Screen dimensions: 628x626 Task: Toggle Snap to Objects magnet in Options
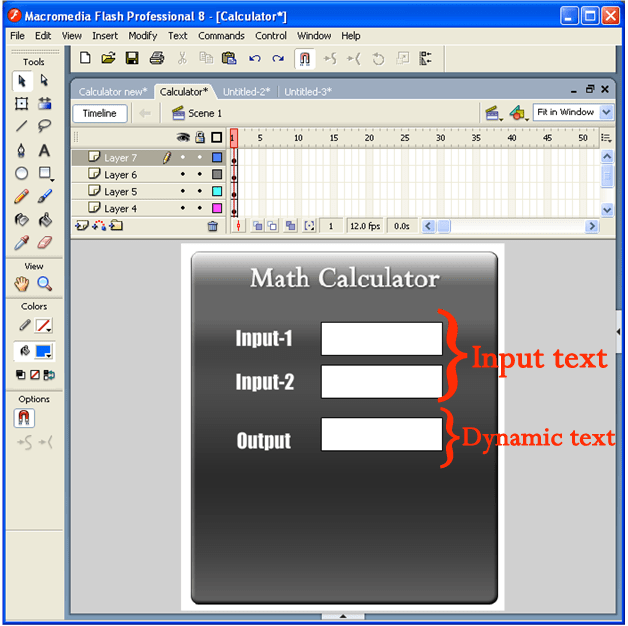(25, 418)
